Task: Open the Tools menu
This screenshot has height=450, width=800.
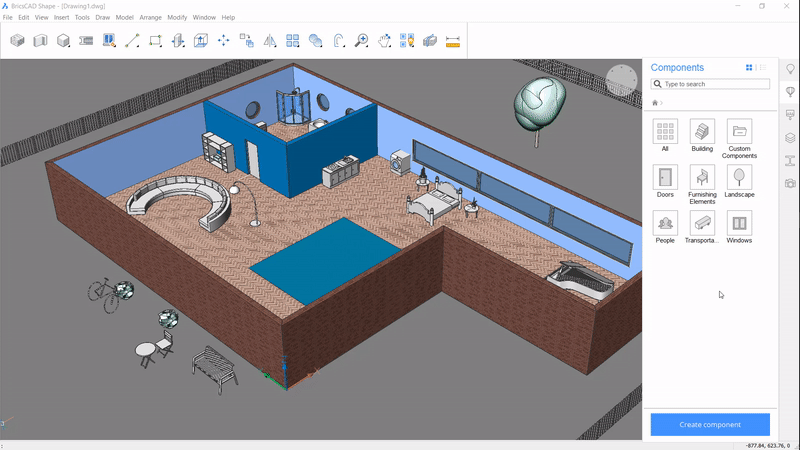Action: coord(82,17)
